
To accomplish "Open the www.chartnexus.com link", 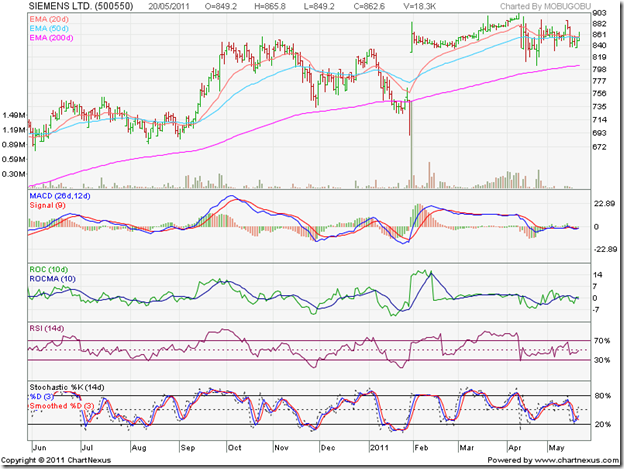I will tap(577, 460).
